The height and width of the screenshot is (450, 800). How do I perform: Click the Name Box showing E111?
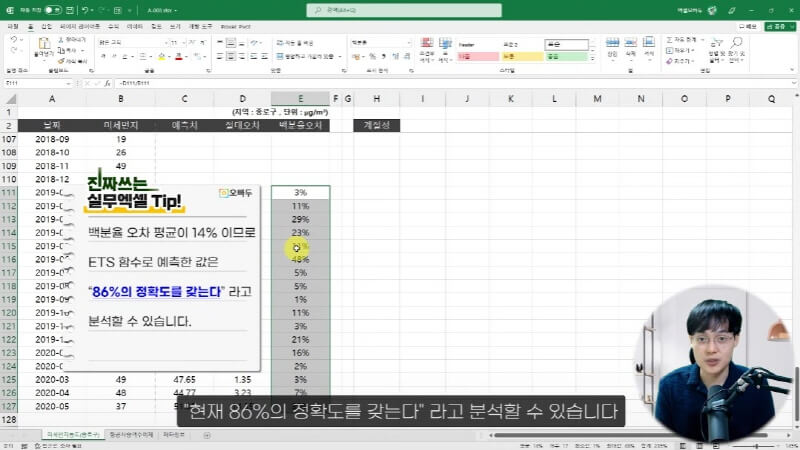pyautogui.click(x=37, y=83)
